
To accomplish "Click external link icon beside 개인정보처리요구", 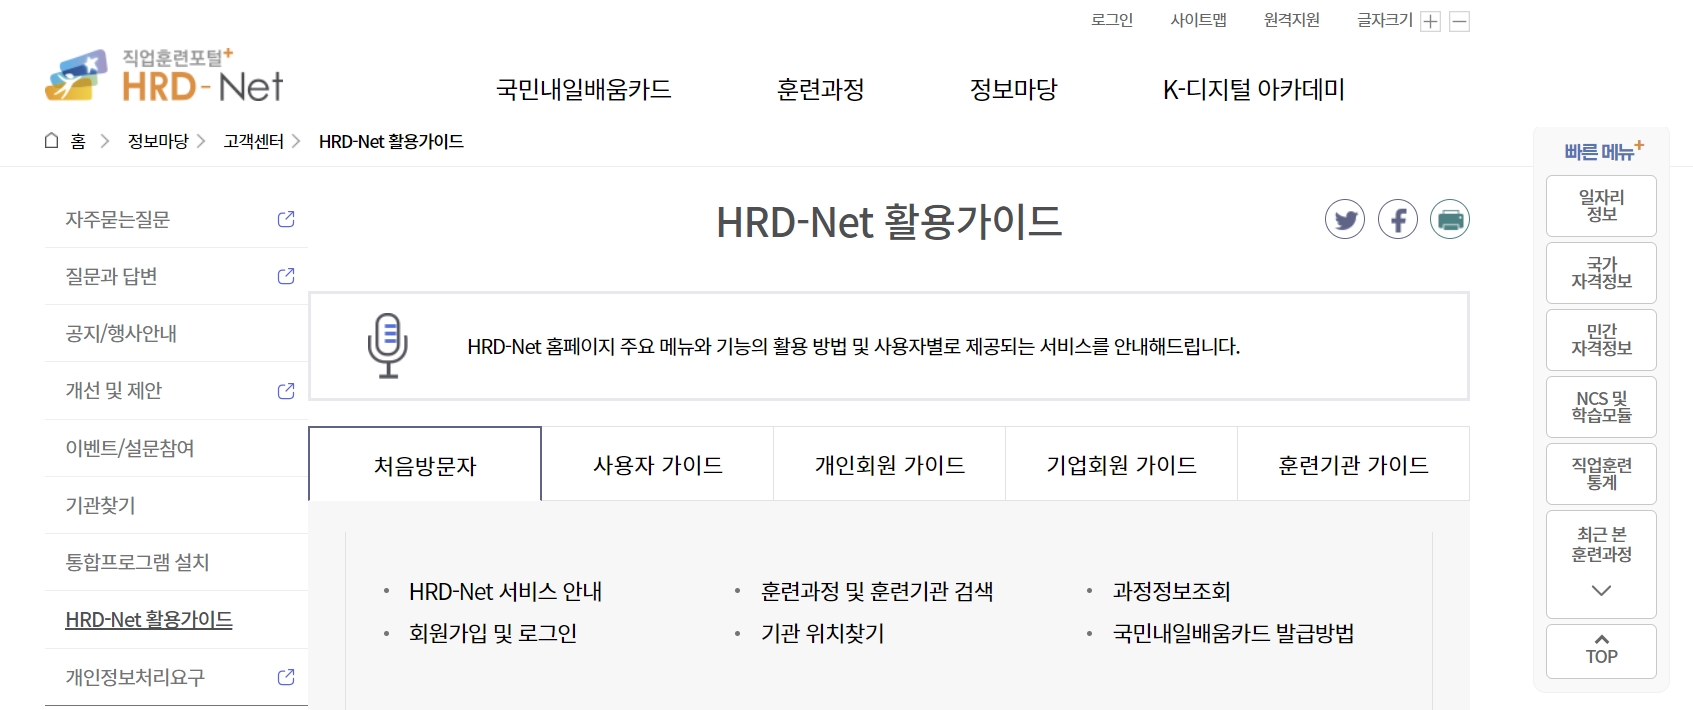I will (286, 677).
